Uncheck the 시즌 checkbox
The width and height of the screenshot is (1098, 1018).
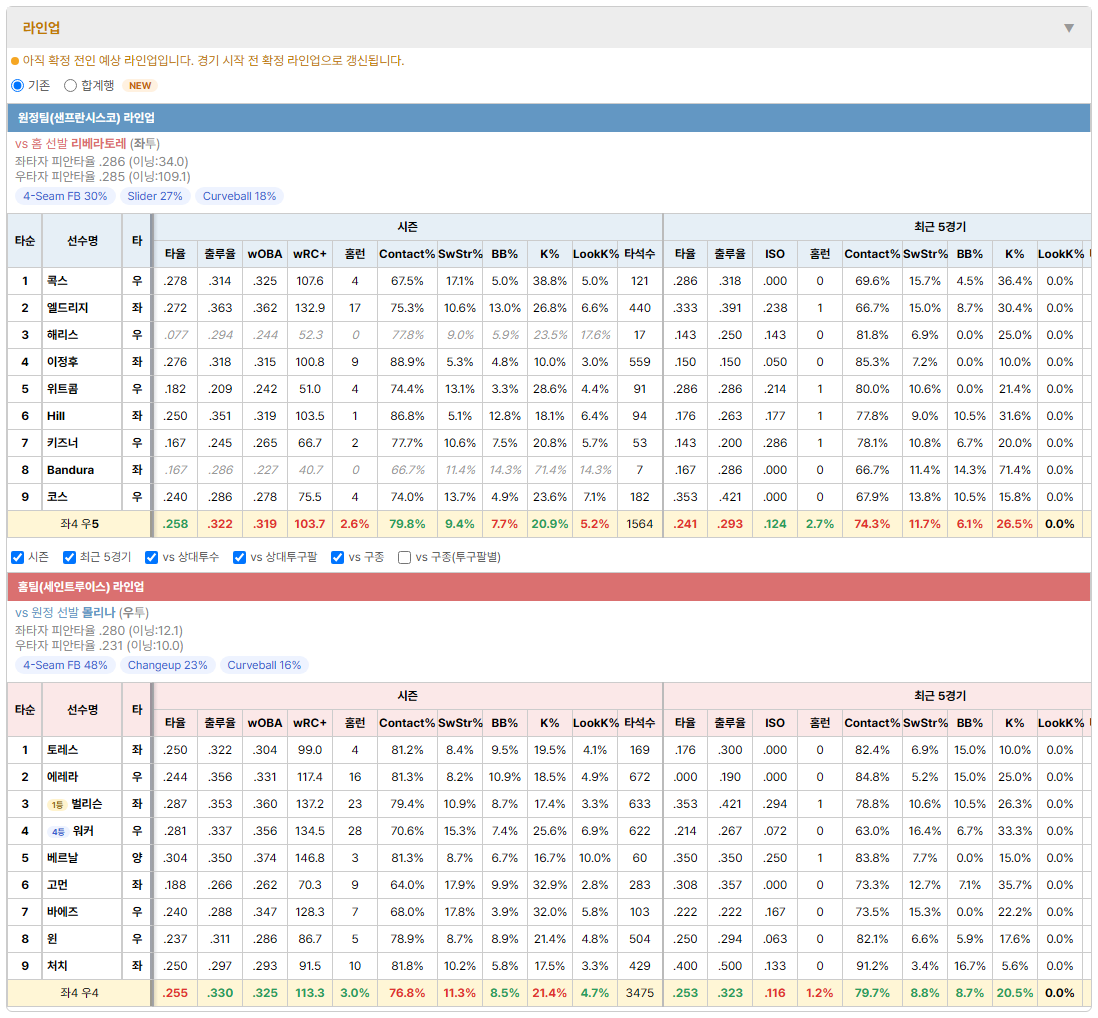click(x=18, y=557)
